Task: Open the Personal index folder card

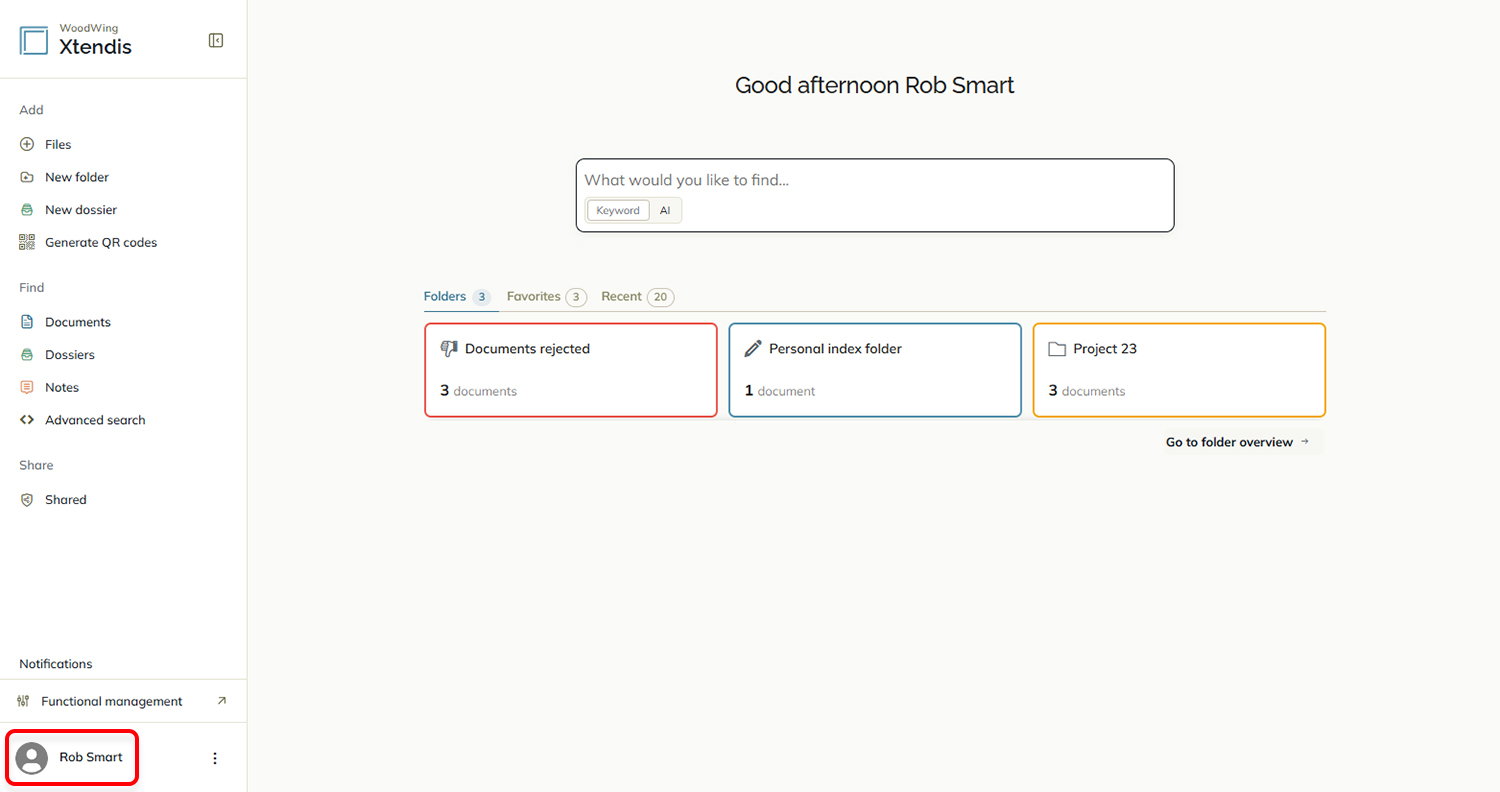Action: pyautogui.click(x=875, y=370)
